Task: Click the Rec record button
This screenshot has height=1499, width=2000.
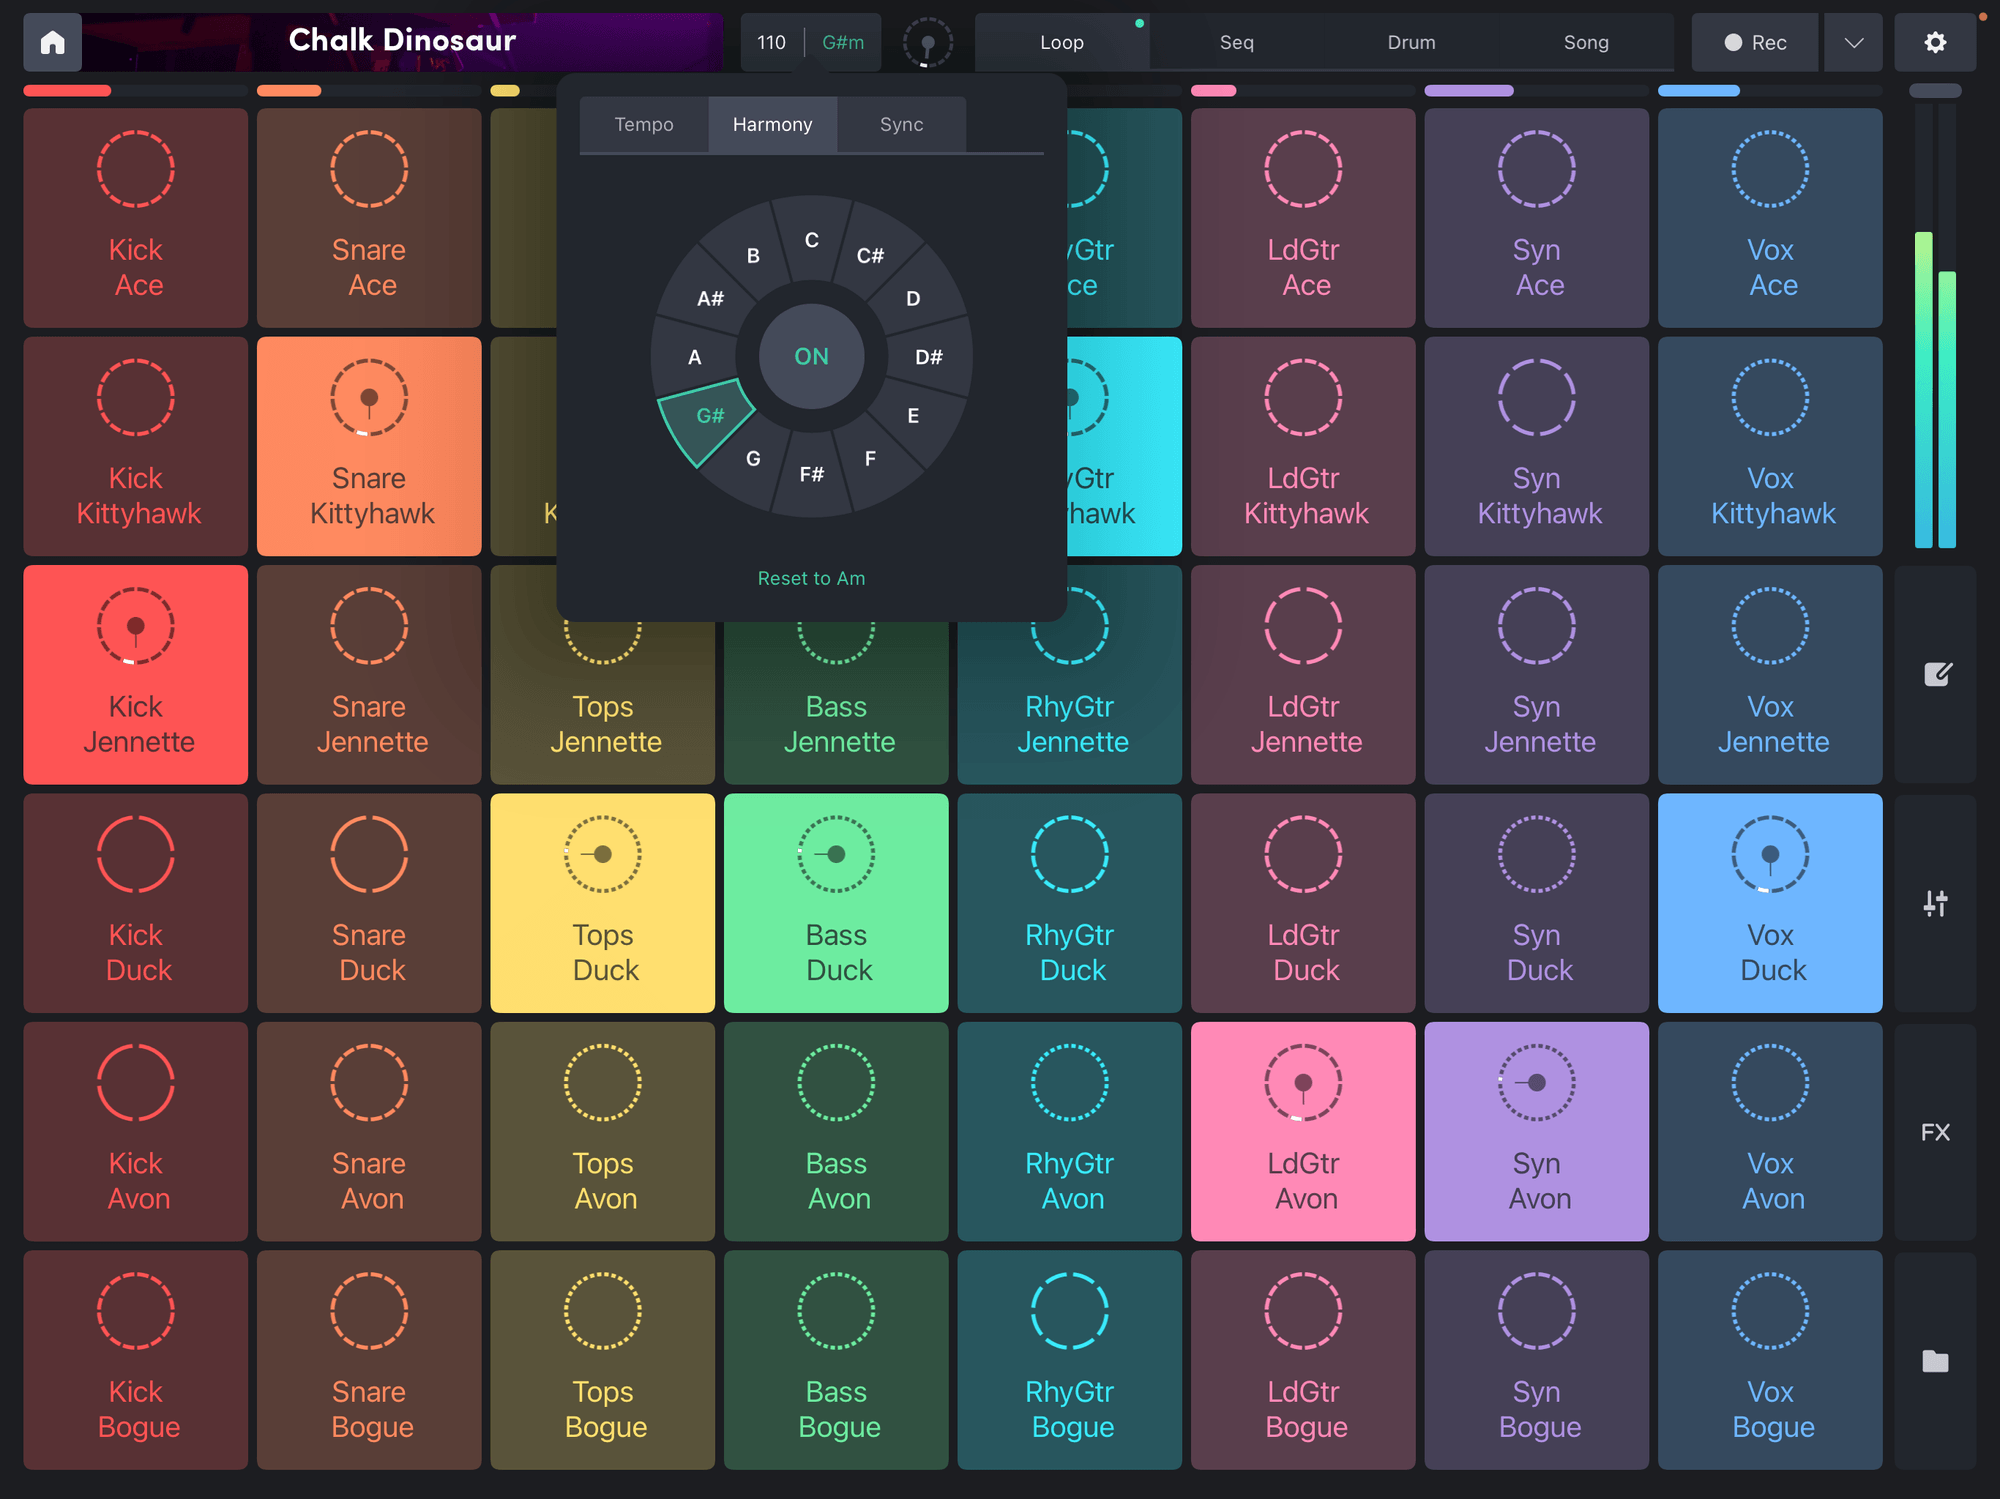Action: 1754,42
